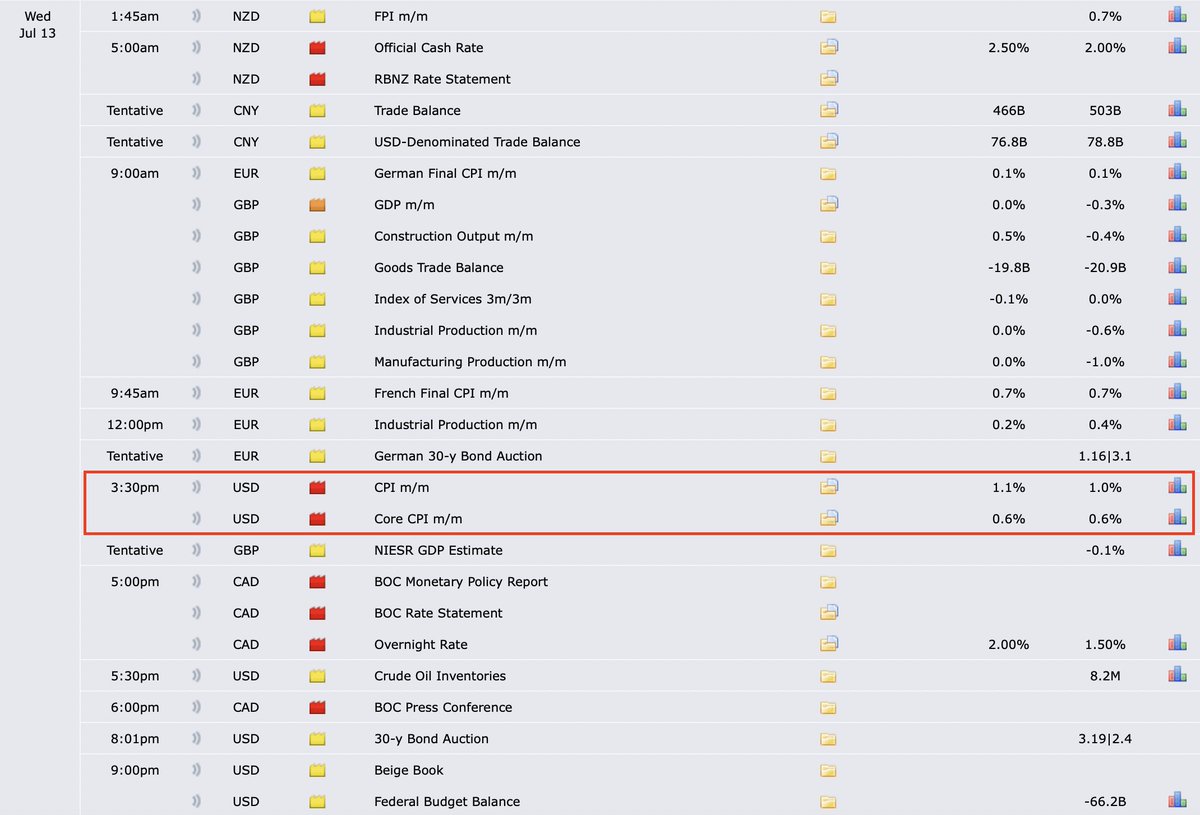Show chart for GBP Industrial Production m/m
1200x815 pixels.
pos(1177,330)
